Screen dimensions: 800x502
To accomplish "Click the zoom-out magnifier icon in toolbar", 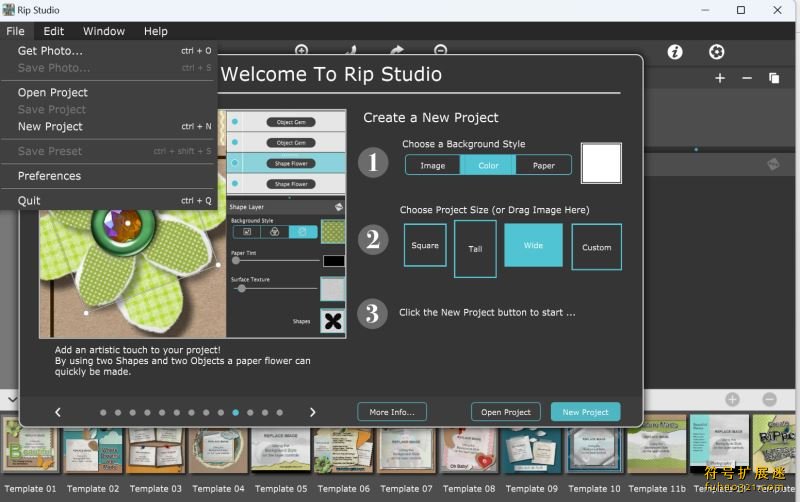I will [x=440, y=49].
